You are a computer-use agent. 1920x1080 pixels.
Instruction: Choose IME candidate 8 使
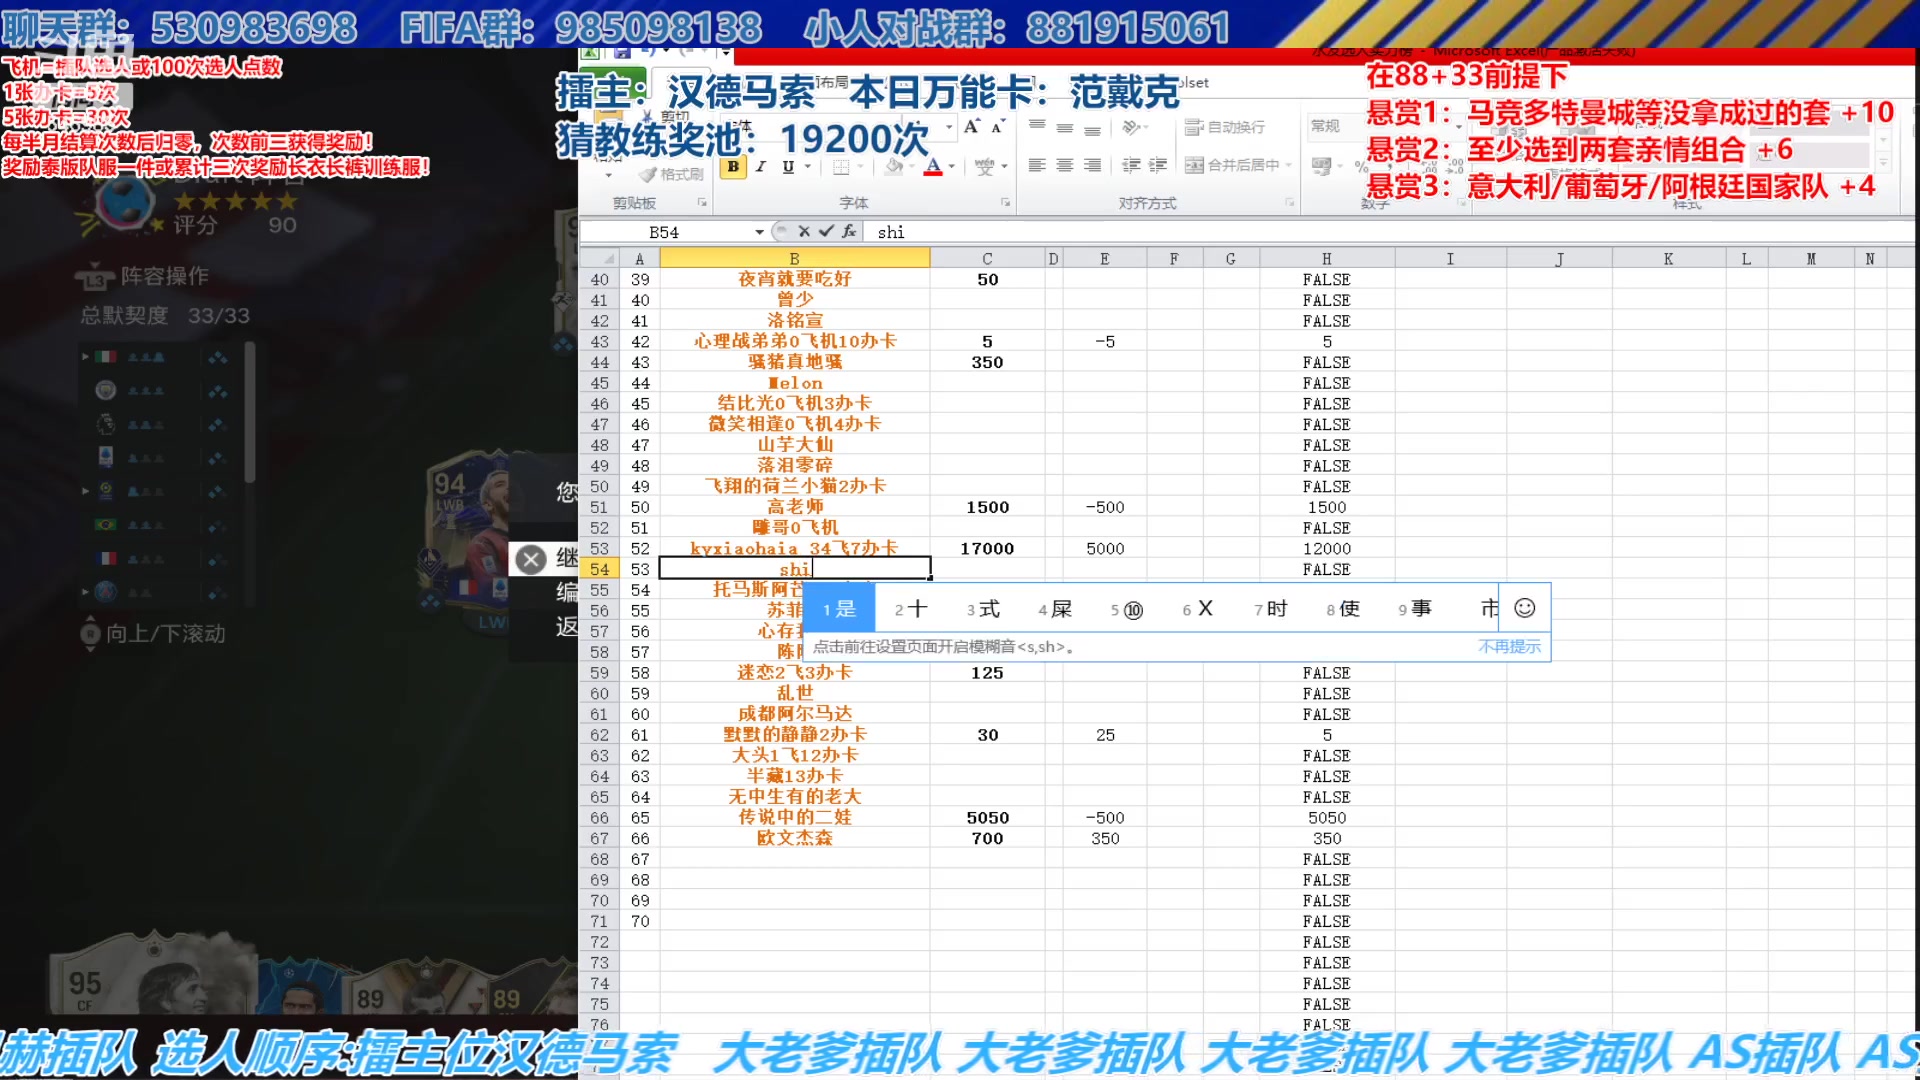(1343, 609)
